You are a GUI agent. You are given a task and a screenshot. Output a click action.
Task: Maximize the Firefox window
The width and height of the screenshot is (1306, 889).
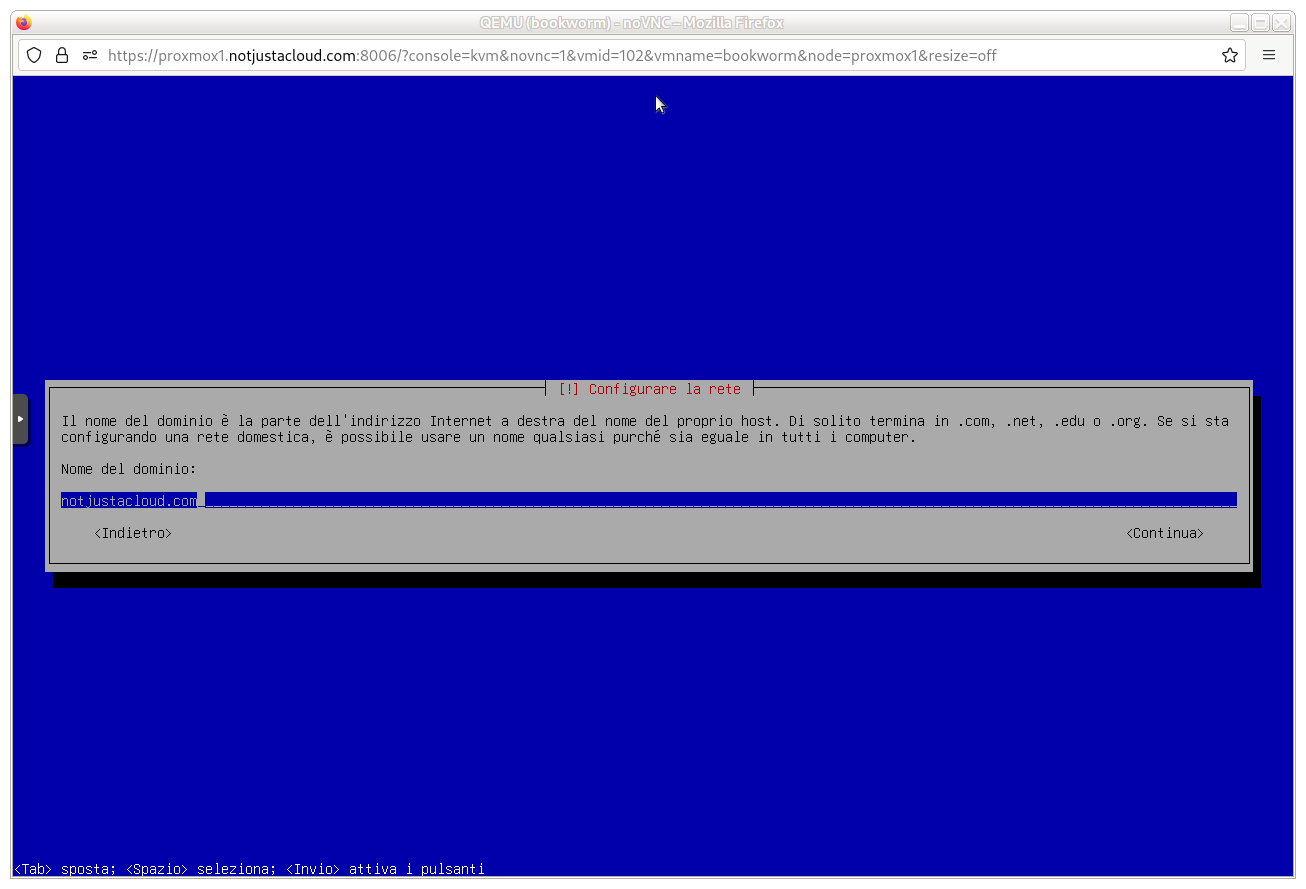[x=1260, y=22]
